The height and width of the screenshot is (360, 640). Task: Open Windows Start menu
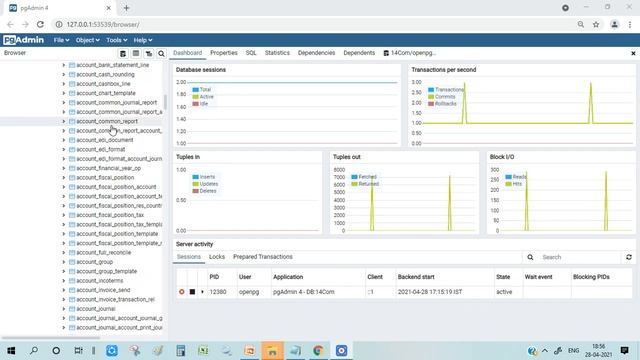(11, 351)
